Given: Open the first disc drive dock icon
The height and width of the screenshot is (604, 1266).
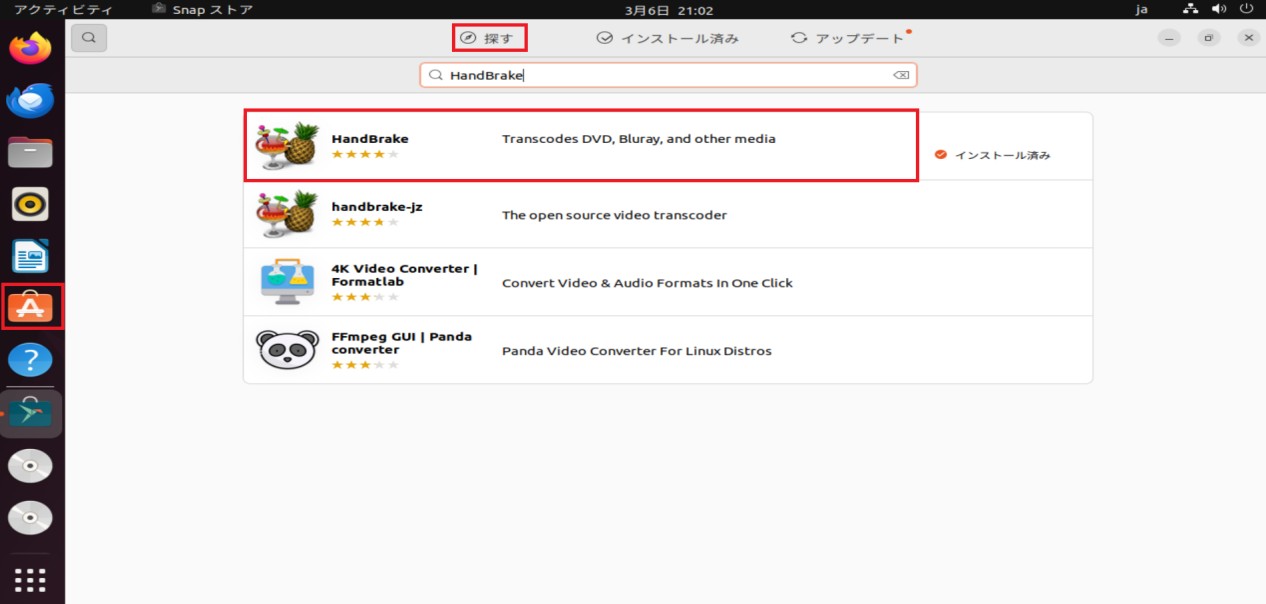Looking at the screenshot, I should [30, 466].
